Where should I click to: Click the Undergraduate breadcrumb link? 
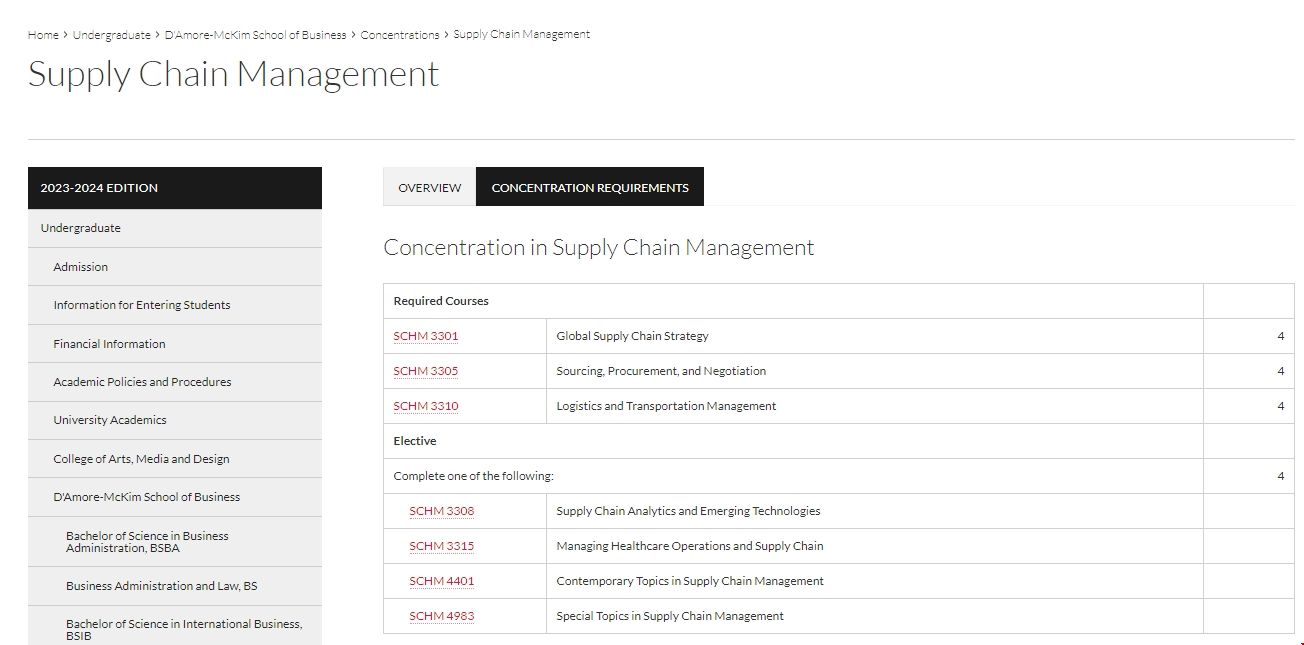coord(111,35)
